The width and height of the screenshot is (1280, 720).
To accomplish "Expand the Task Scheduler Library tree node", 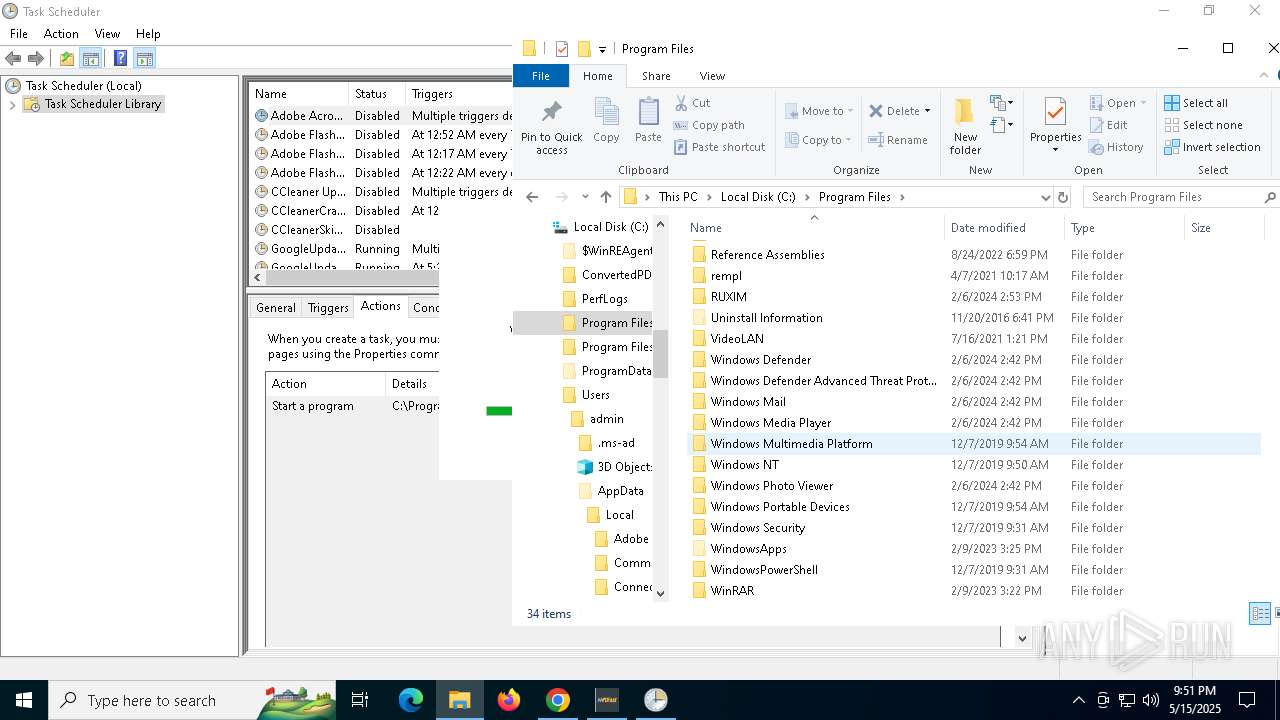I will 12,104.
